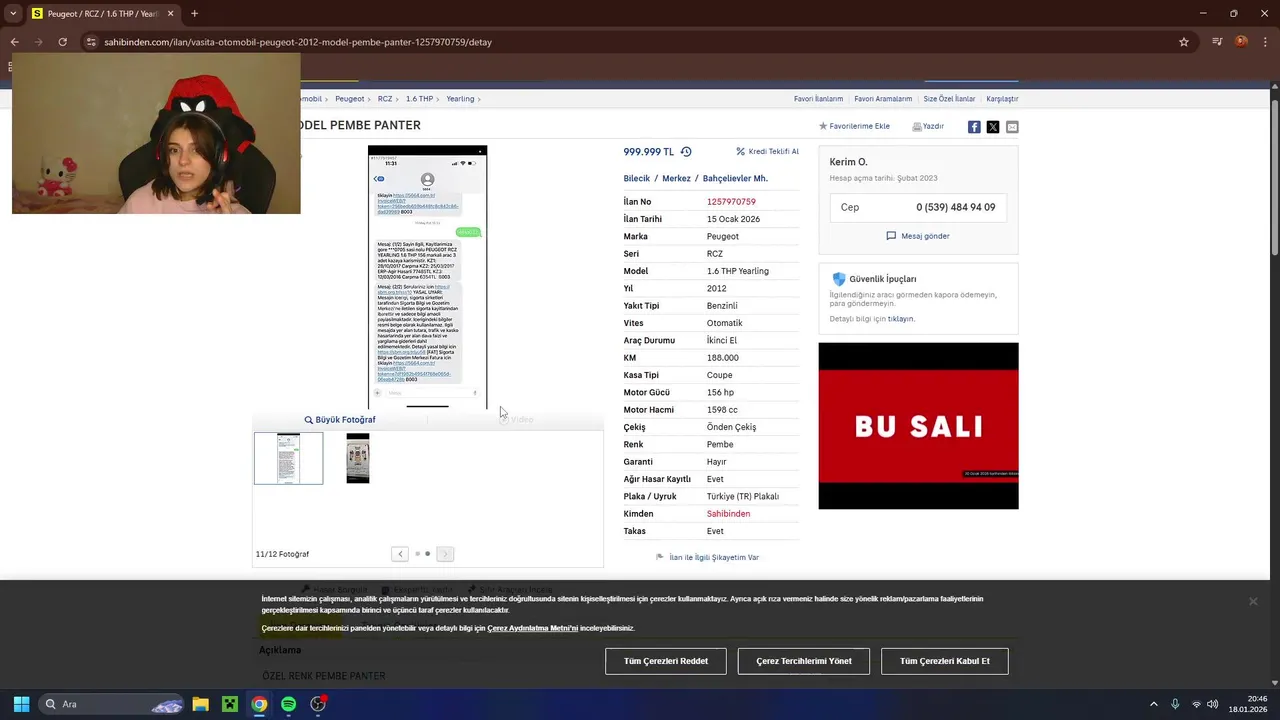Select second dark photo thumbnail
The image size is (1280, 720).
(358, 458)
